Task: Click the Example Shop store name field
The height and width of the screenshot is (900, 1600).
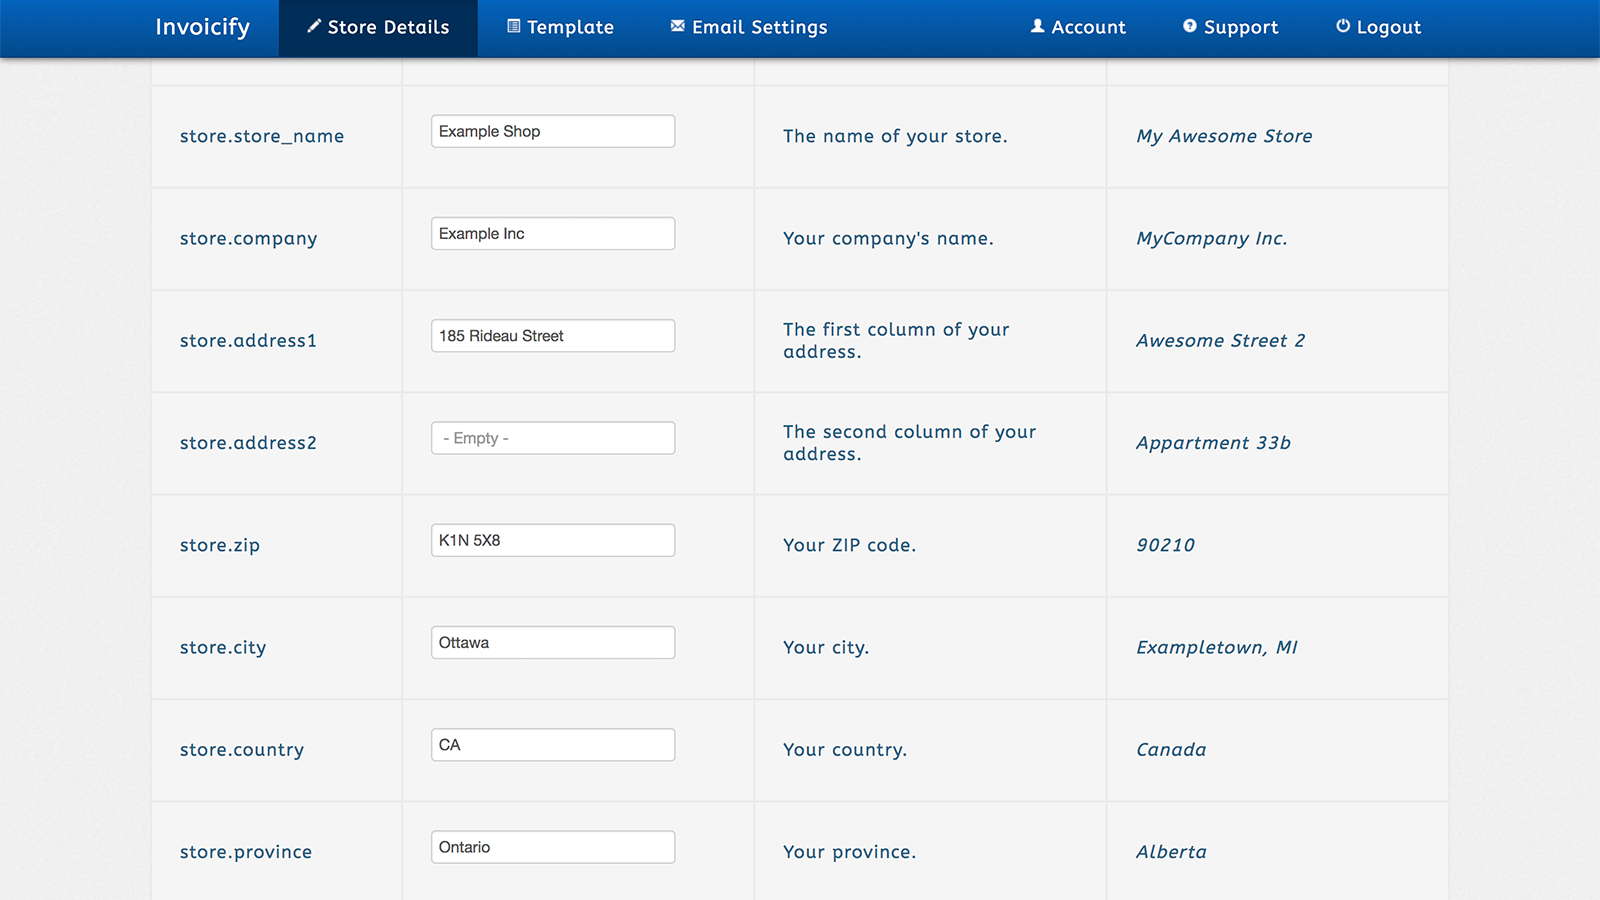Action: point(552,131)
